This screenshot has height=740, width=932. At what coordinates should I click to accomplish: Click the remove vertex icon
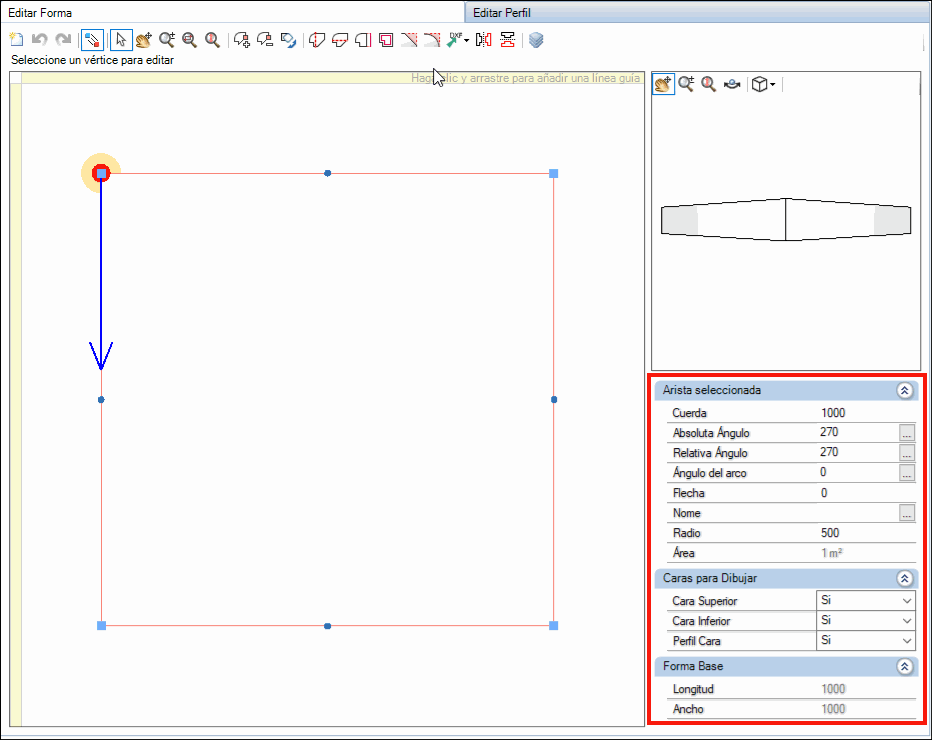point(265,40)
